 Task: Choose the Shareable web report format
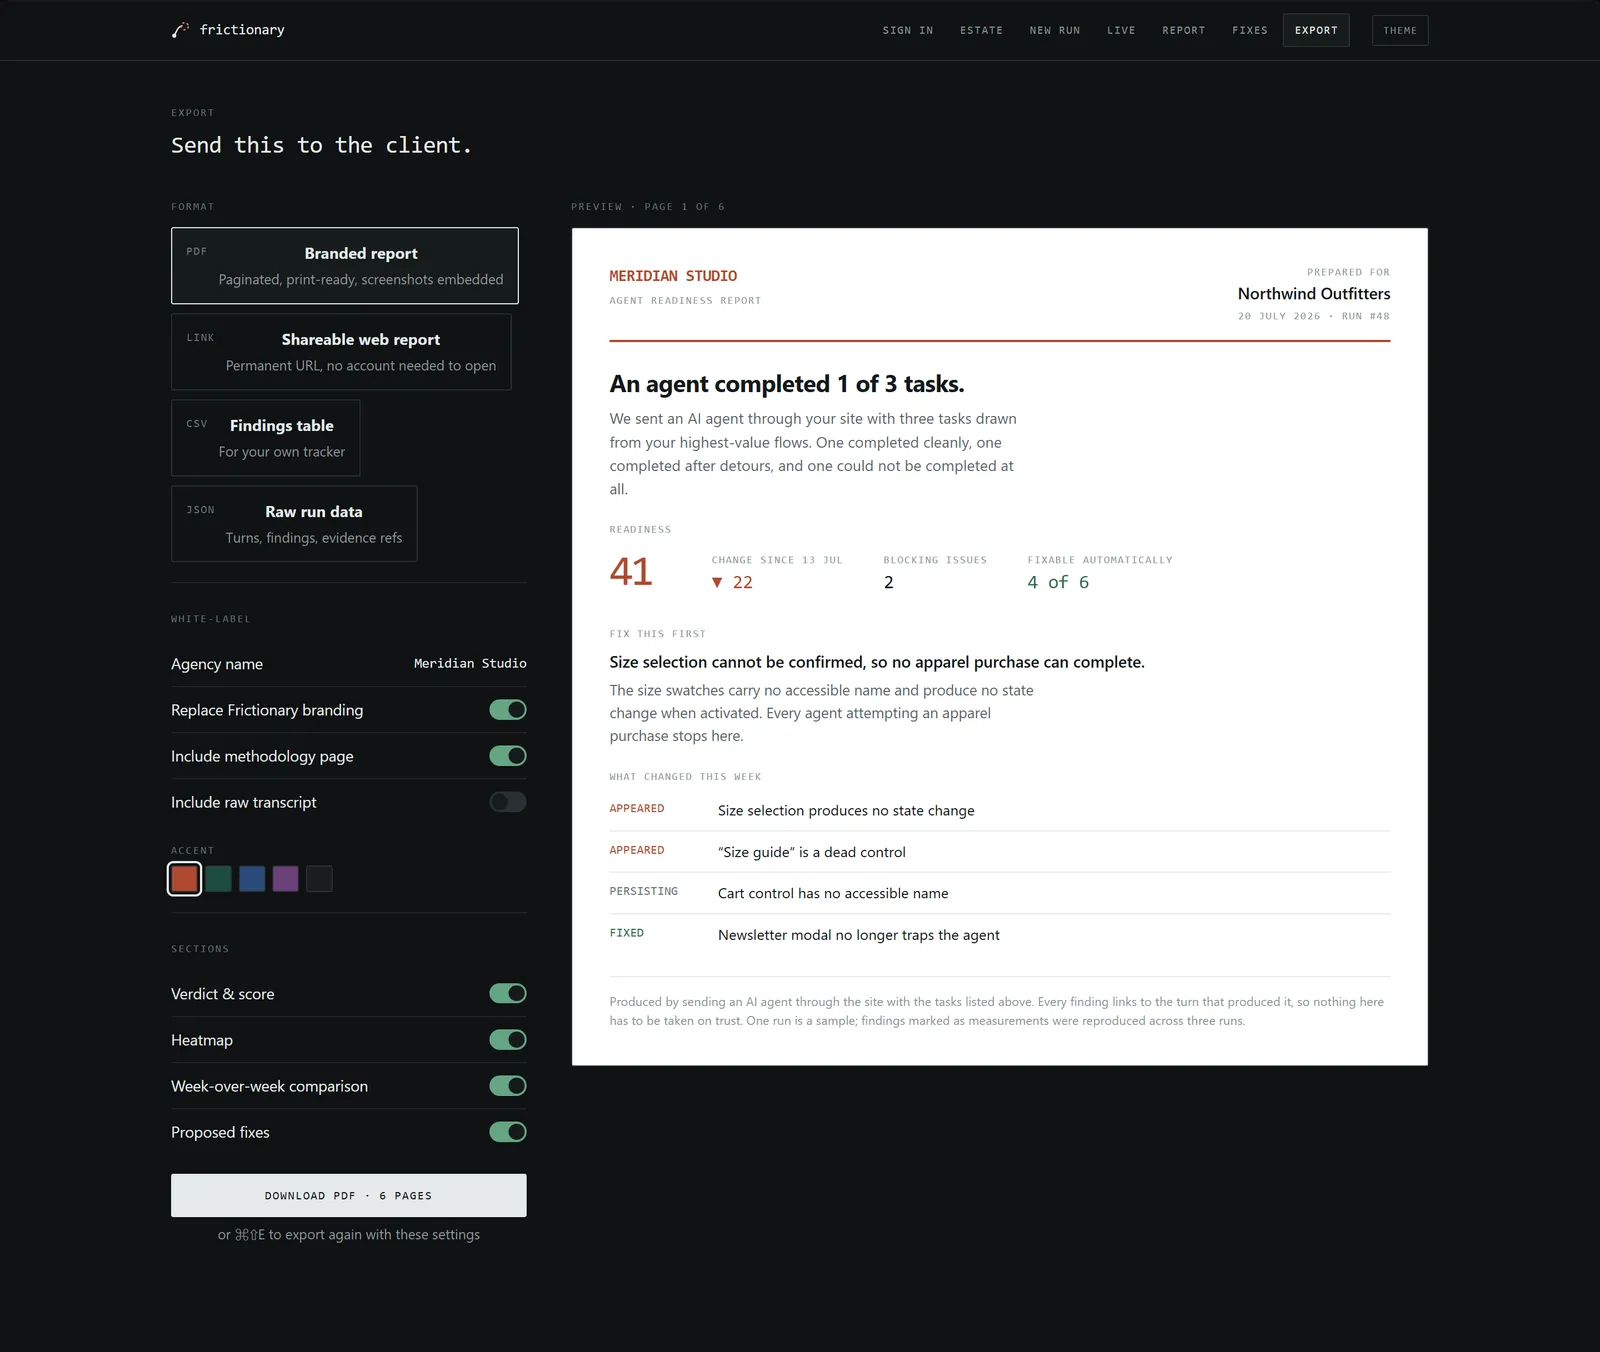pos(341,352)
